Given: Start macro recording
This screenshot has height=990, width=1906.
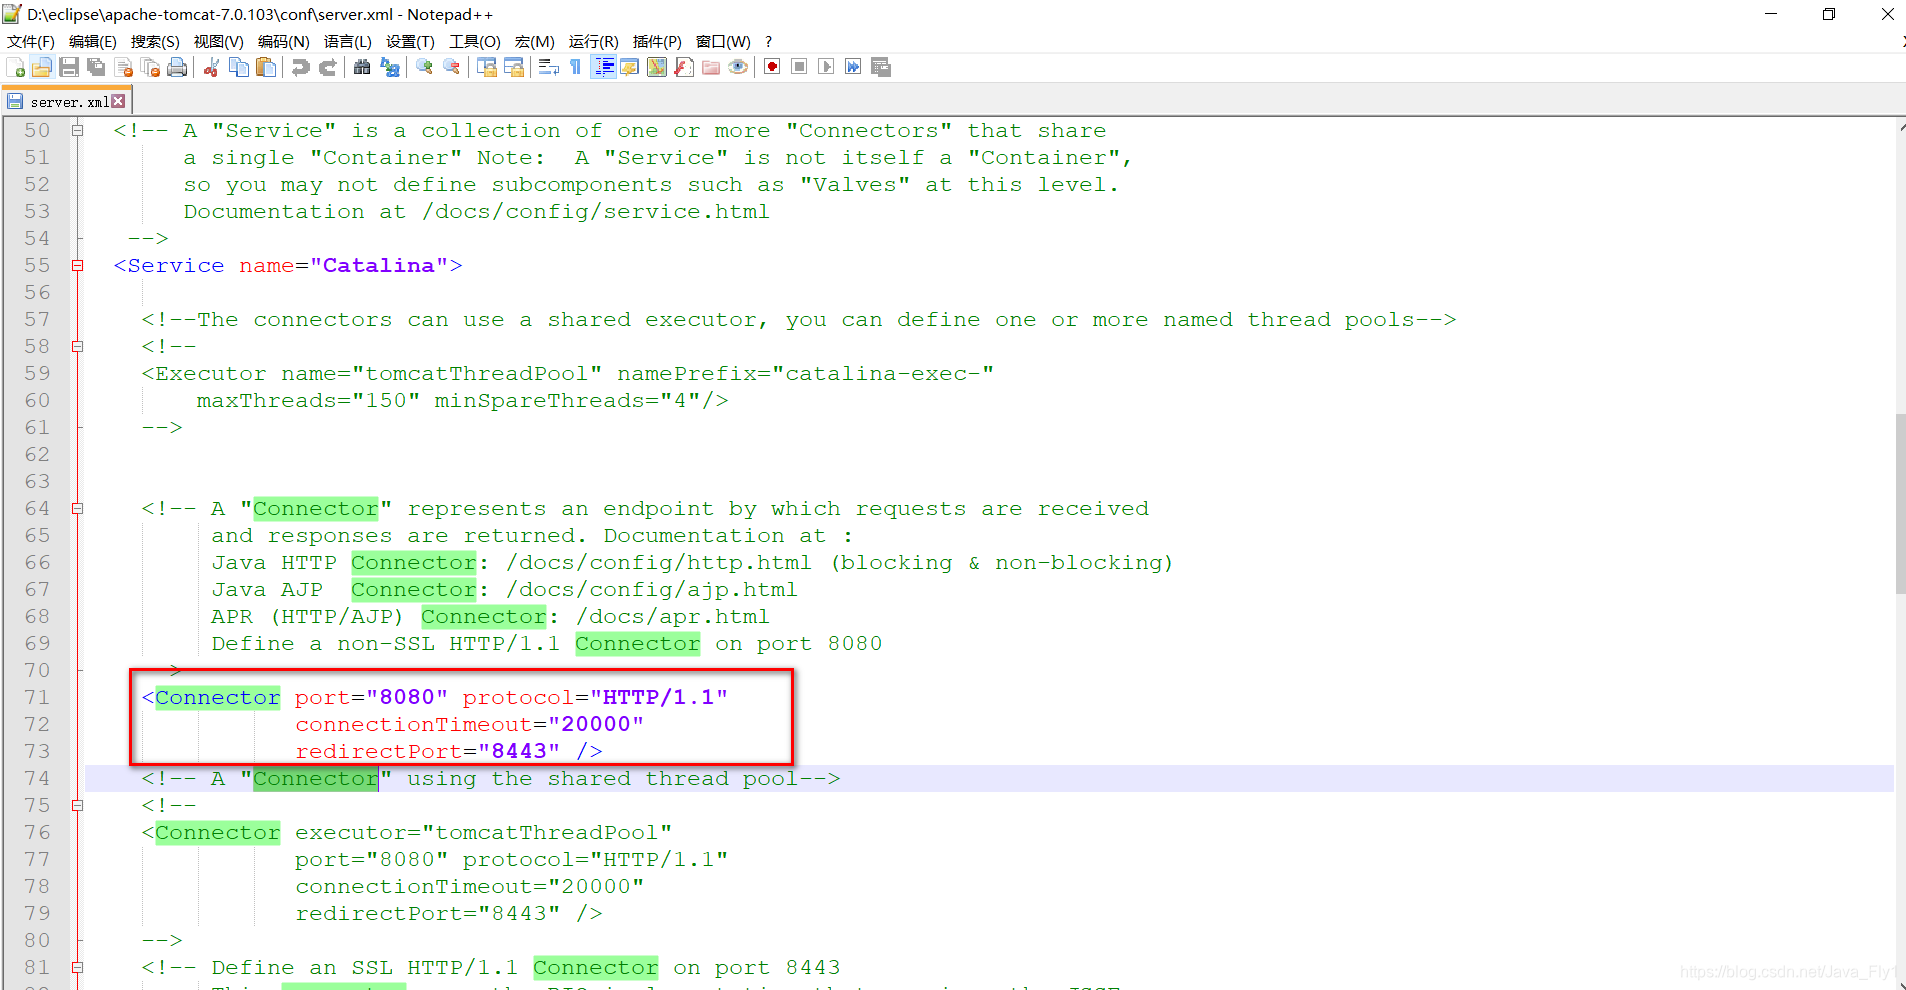Looking at the screenshot, I should [772, 67].
